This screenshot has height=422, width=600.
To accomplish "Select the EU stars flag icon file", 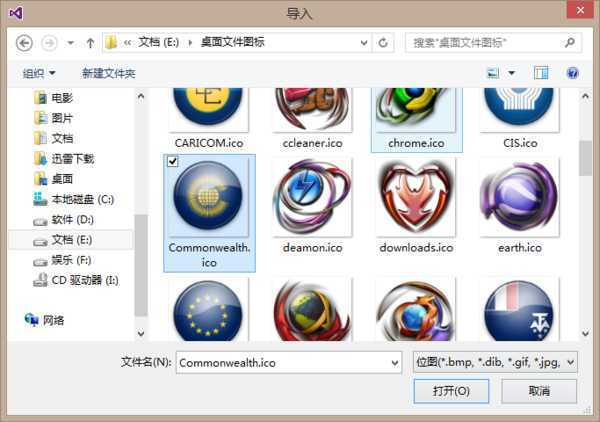I will pyautogui.click(x=208, y=310).
